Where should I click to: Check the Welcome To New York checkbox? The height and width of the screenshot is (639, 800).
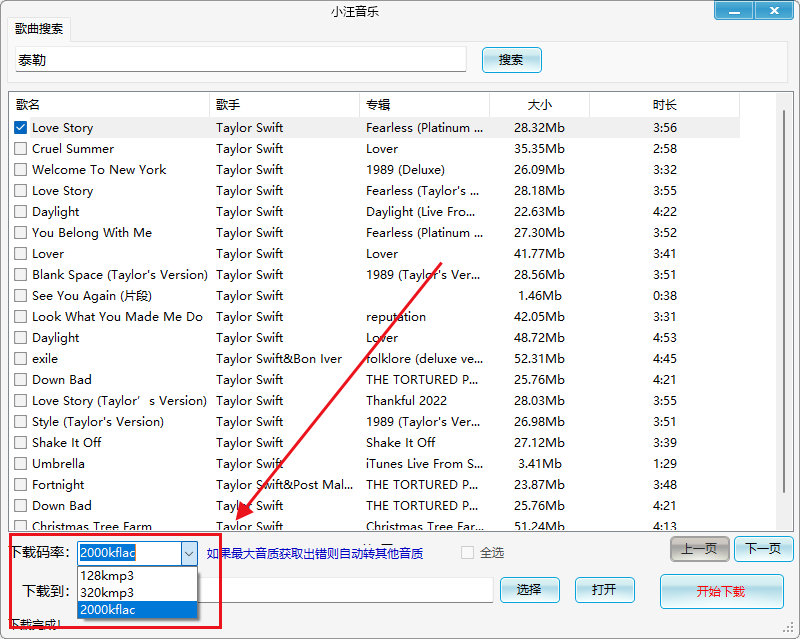coord(20,169)
